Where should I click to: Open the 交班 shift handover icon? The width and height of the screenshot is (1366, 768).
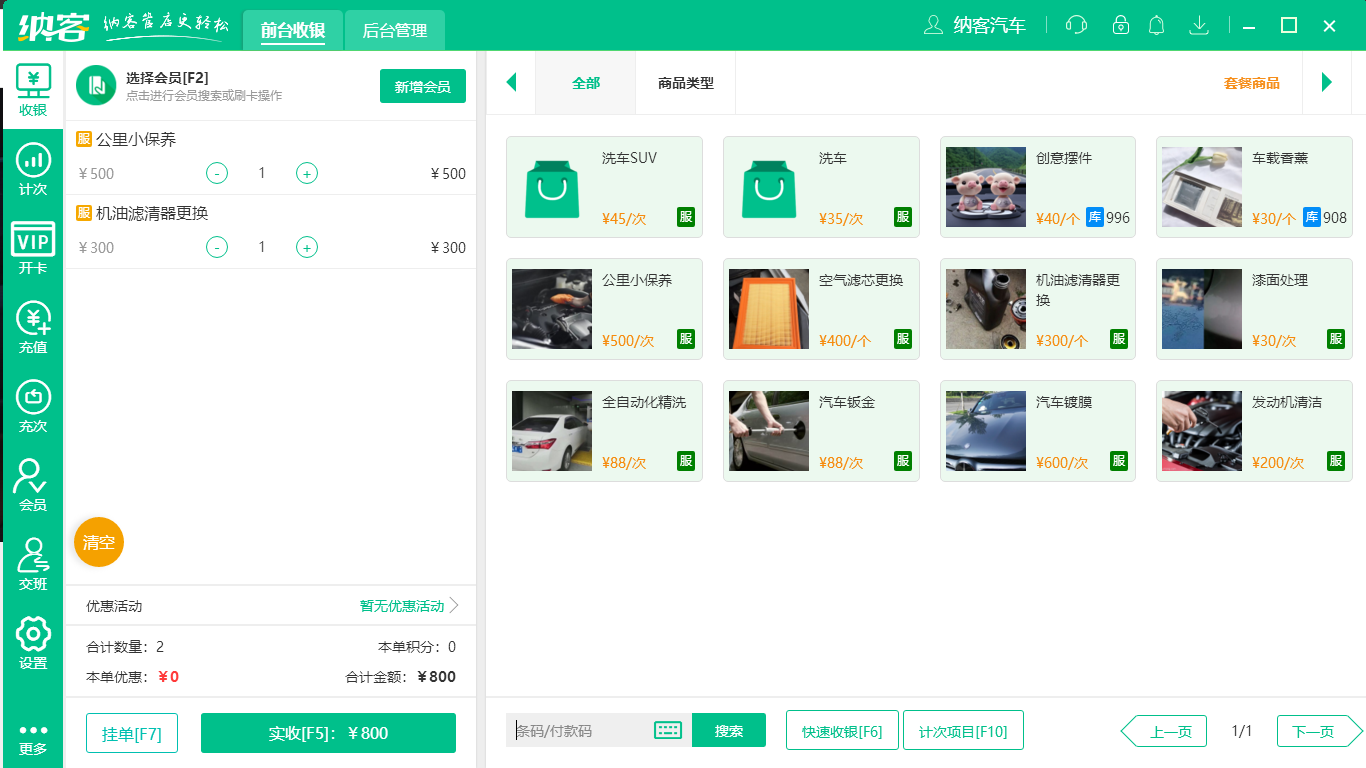(x=33, y=564)
